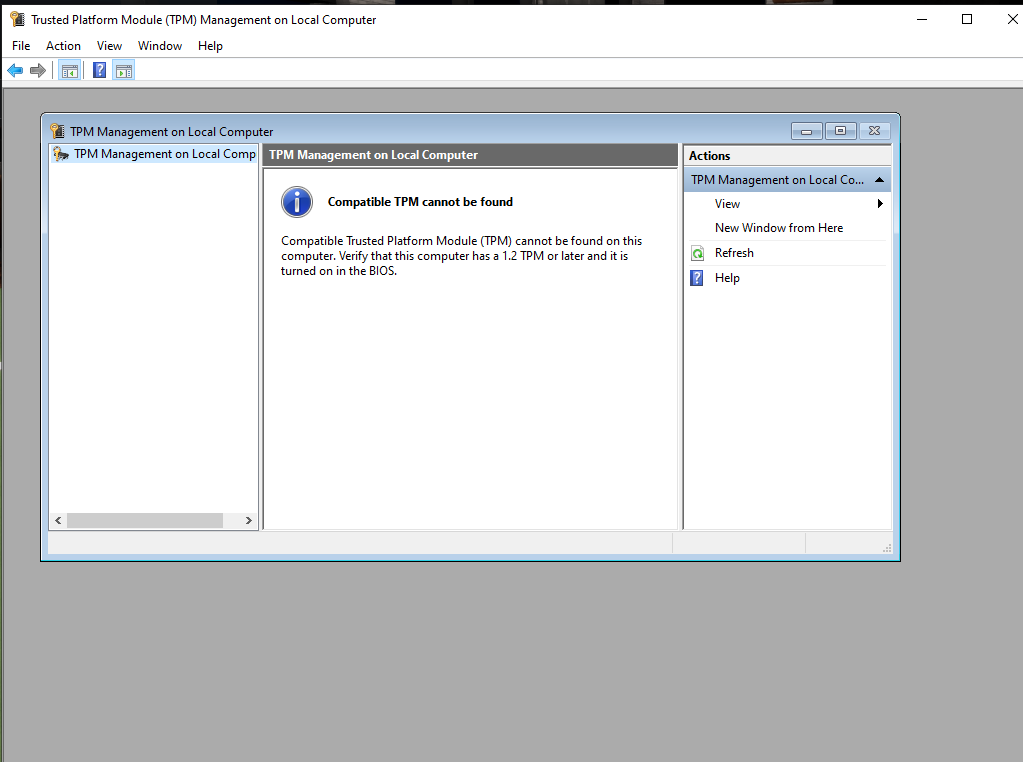Close the inner TPM Management child window
The width and height of the screenshot is (1023, 762).
(x=875, y=131)
